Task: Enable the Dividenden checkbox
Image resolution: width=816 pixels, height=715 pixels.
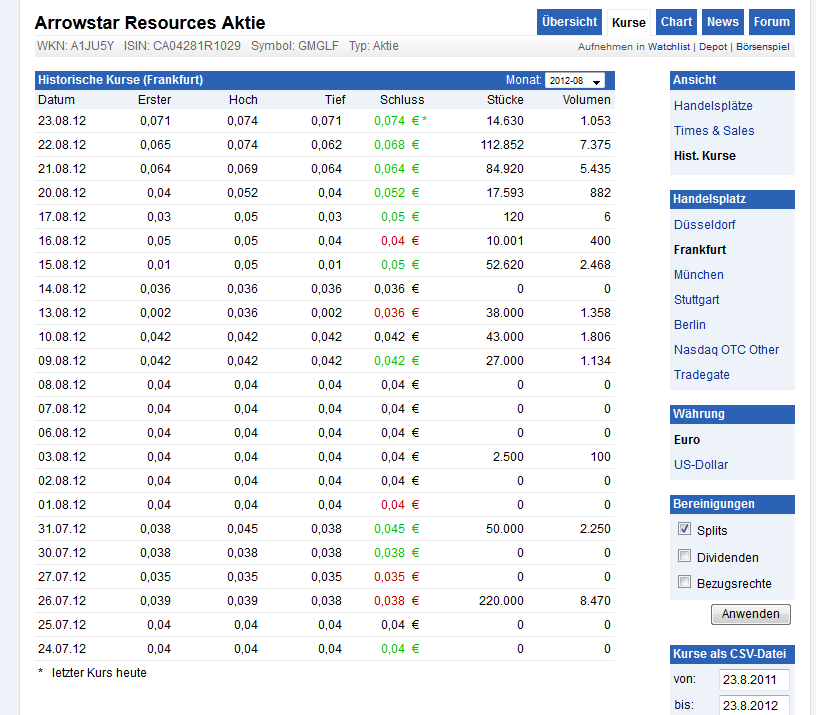Action: coord(684,554)
